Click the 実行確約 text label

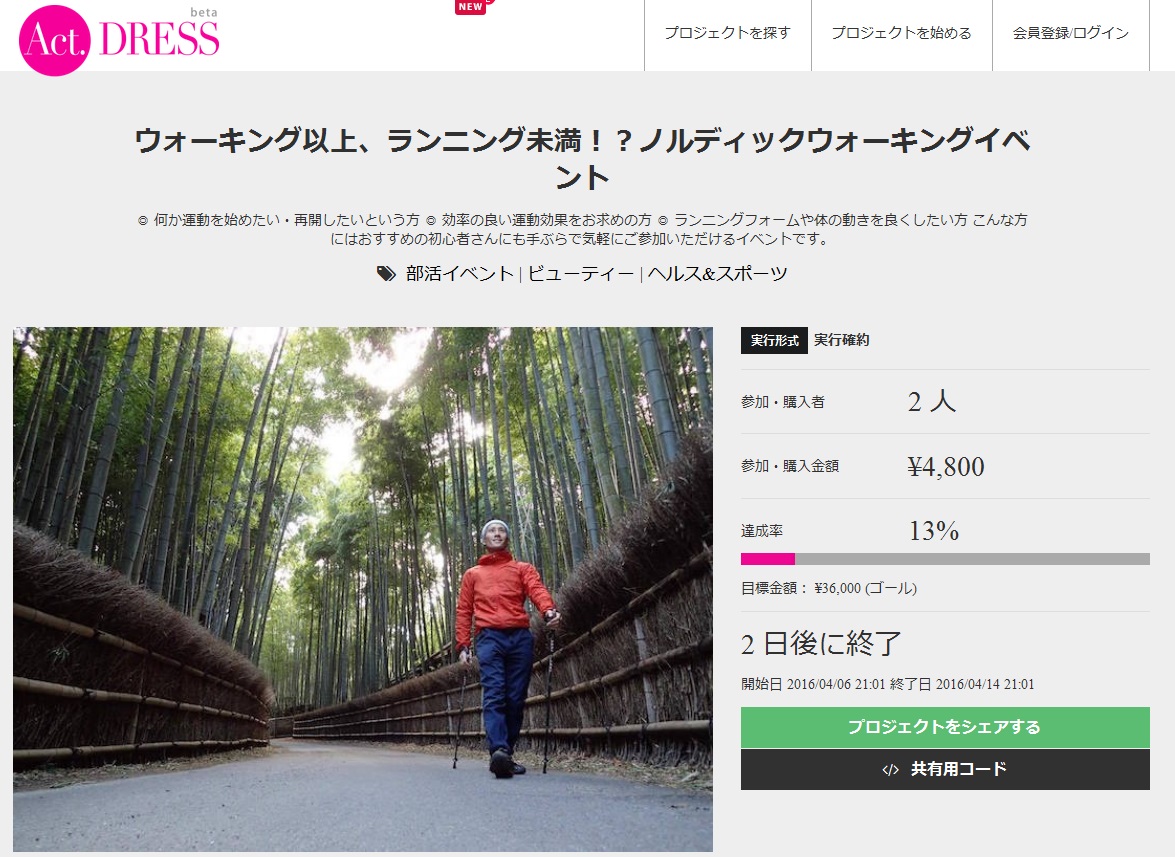tap(842, 340)
